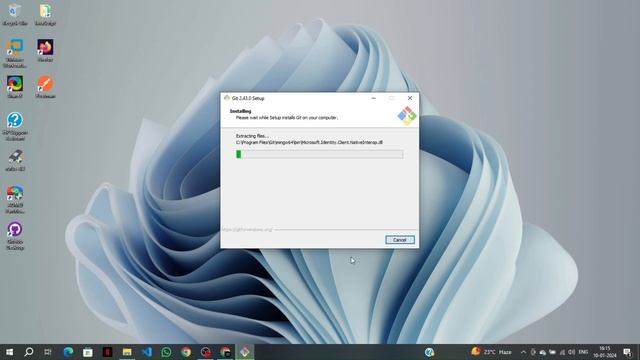Show hidden system tray icons
The height and width of the screenshot is (360, 640).
coord(523,352)
